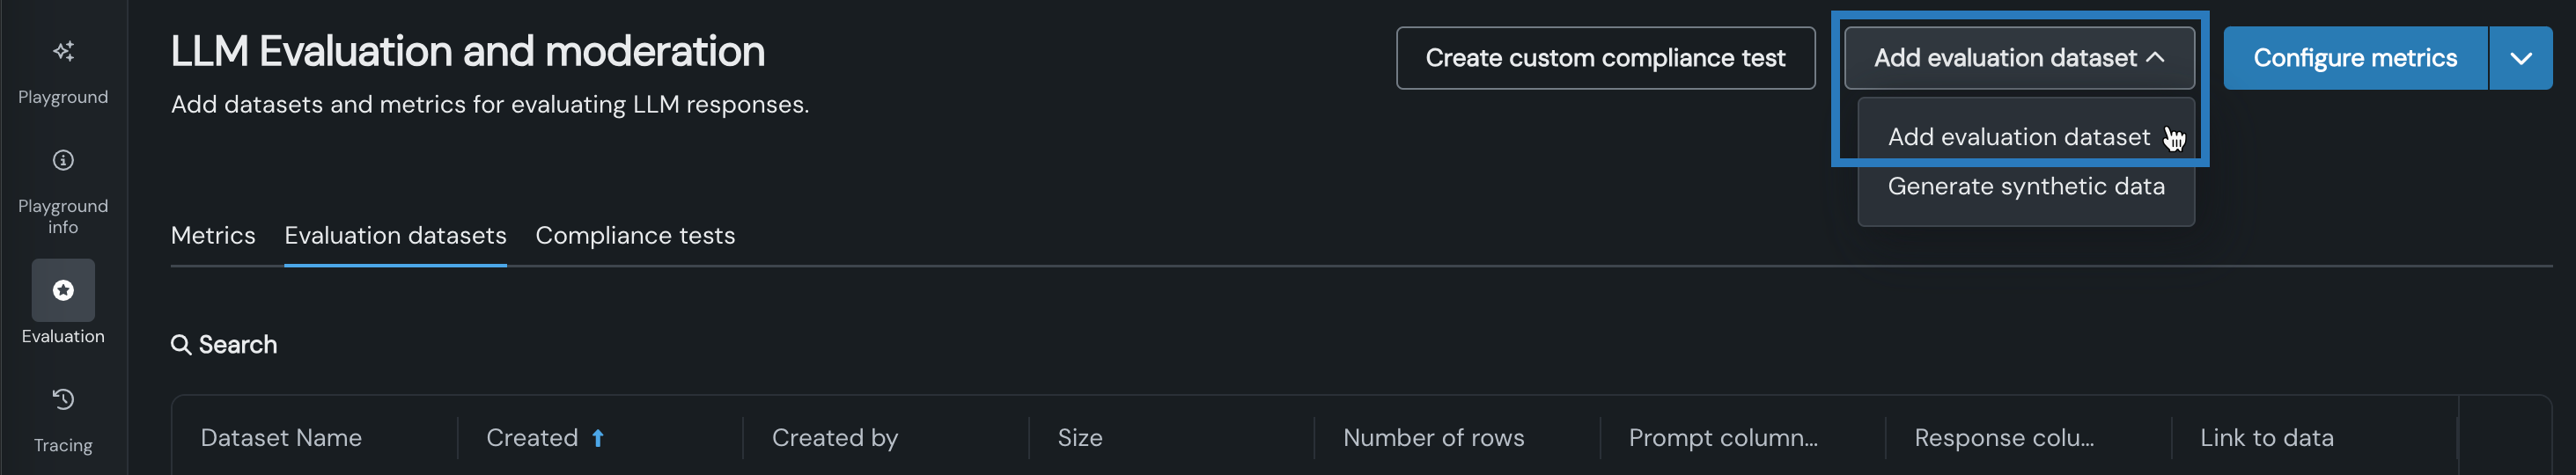
Task: Select the Evaluation datasets tab
Action: pos(395,236)
